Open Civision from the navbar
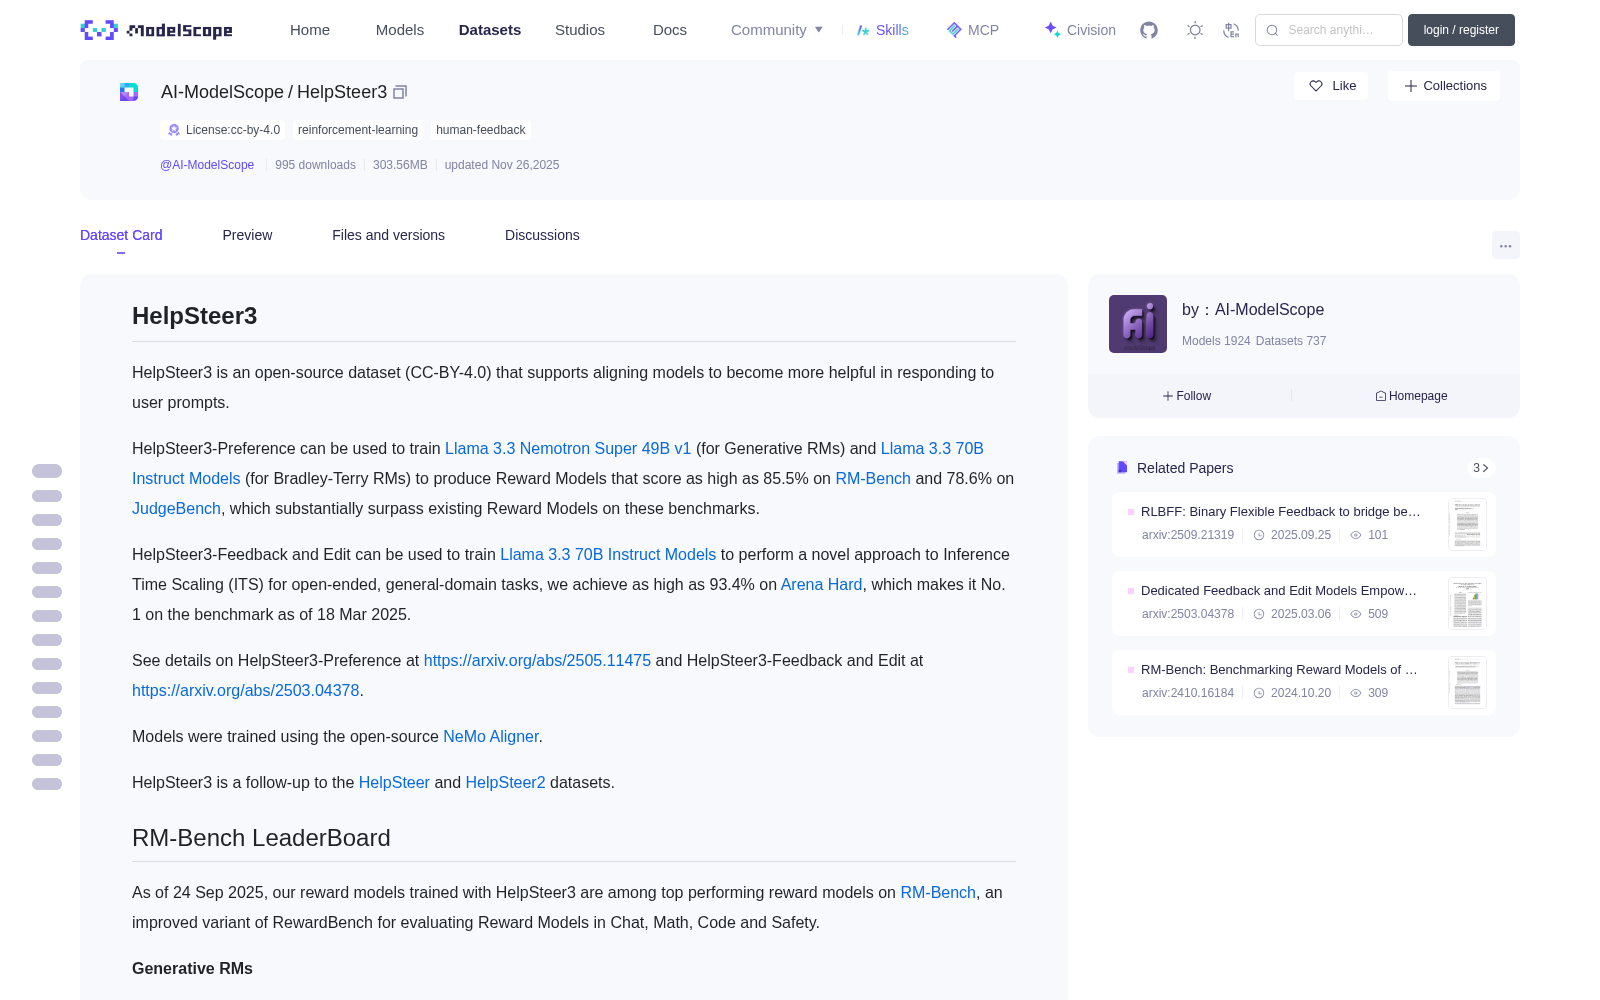Image resolution: width=1600 pixels, height=1000 pixels. [x=1080, y=30]
